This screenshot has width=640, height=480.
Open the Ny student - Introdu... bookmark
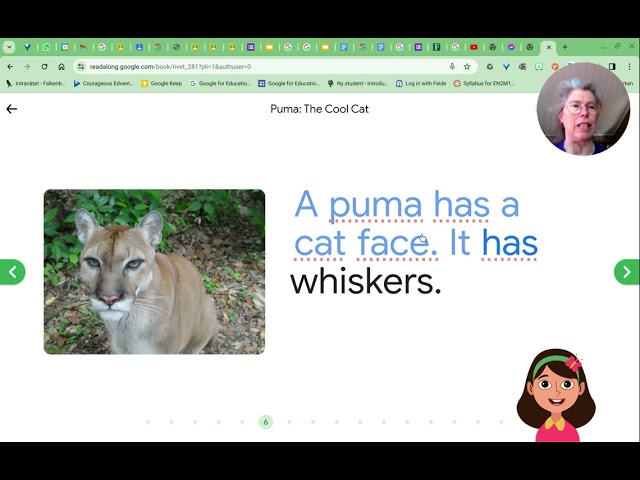(x=358, y=83)
